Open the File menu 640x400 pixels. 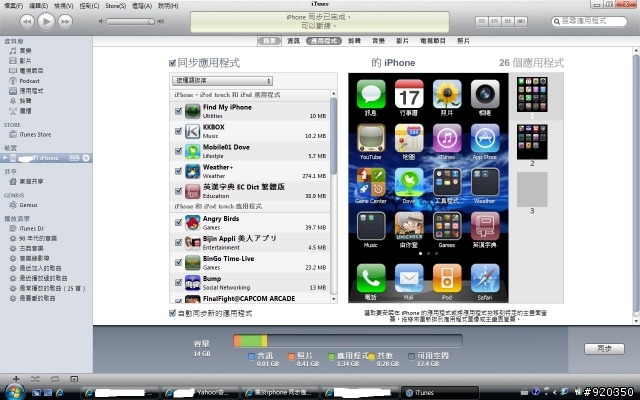coord(13,6)
